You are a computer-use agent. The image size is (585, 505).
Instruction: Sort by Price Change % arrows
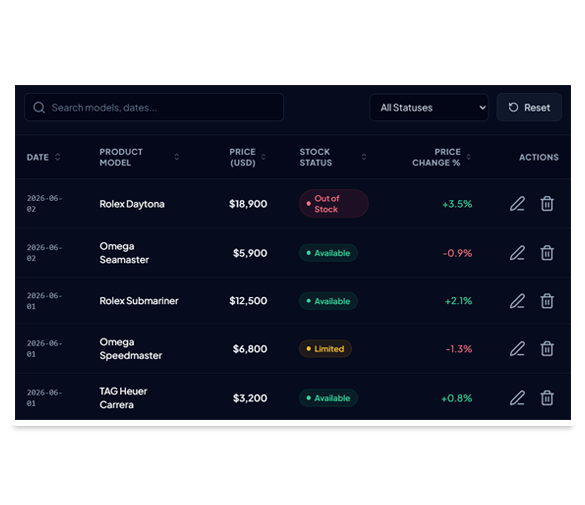(469, 157)
